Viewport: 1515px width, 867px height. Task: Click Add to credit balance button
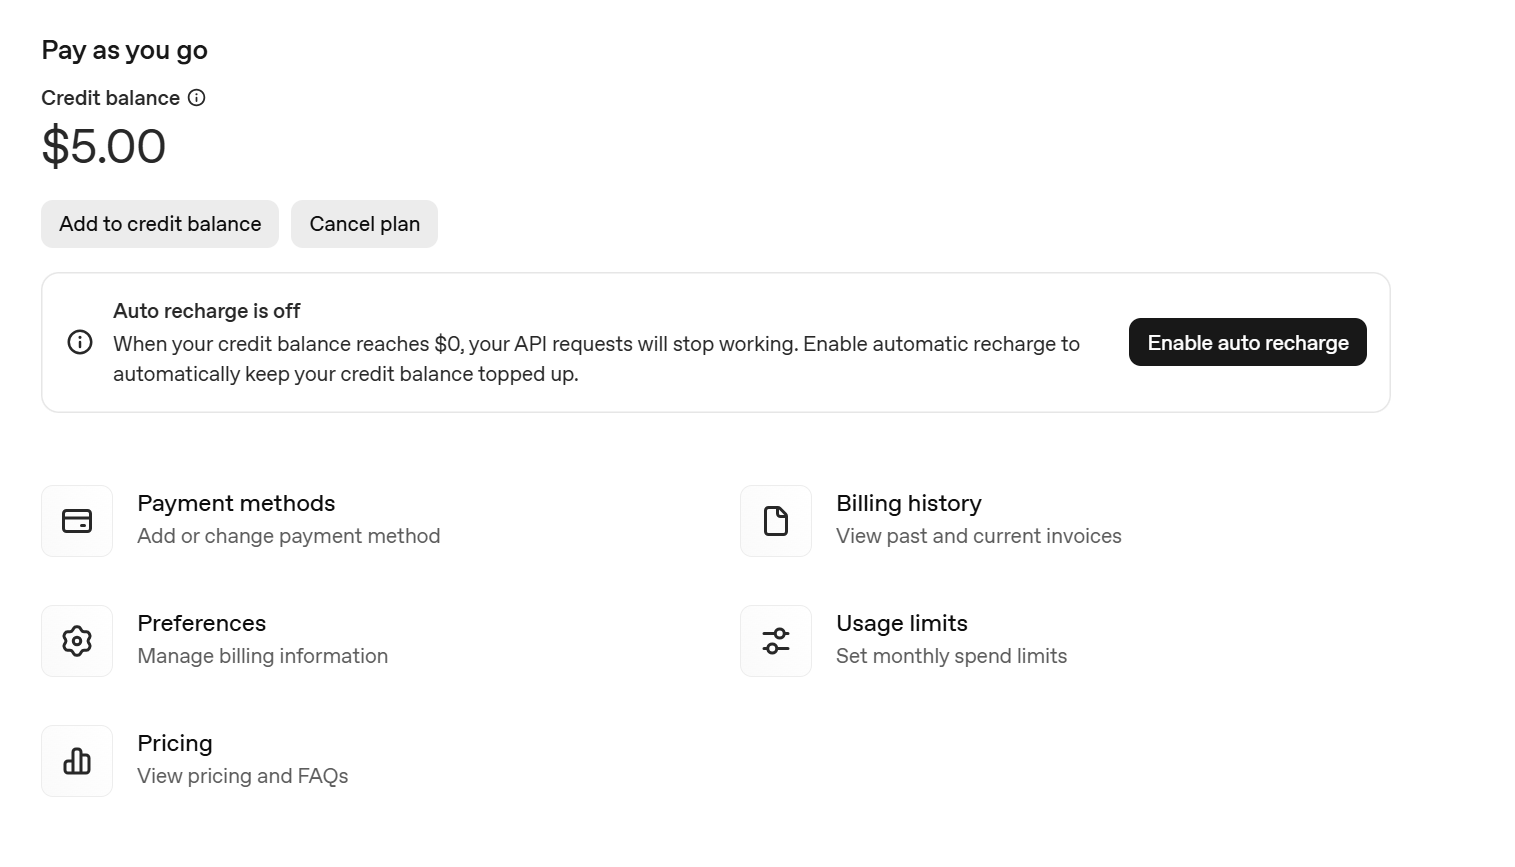click(x=160, y=224)
